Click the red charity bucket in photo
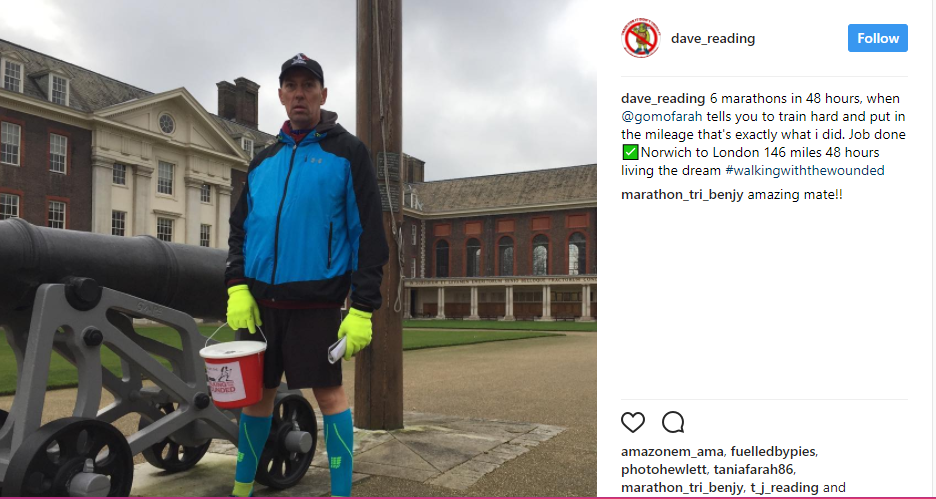This screenshot has height=499, width=936. [233, 373]
